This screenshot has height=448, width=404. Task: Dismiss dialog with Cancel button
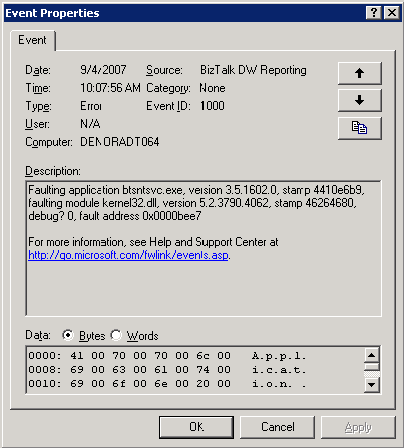pos(277,427)
